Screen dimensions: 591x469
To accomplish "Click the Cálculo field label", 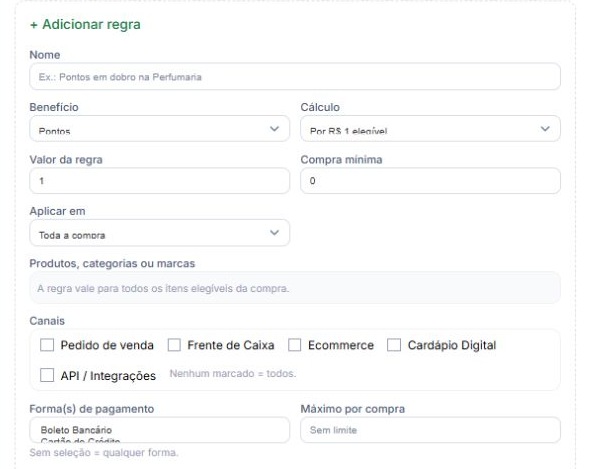I will click(x=320, y=107).
